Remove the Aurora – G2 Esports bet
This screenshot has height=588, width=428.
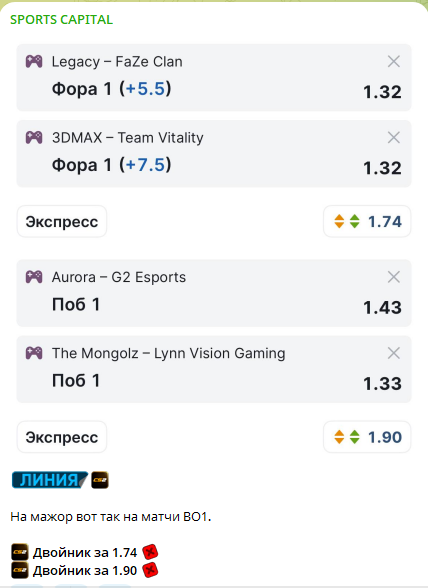393,277
